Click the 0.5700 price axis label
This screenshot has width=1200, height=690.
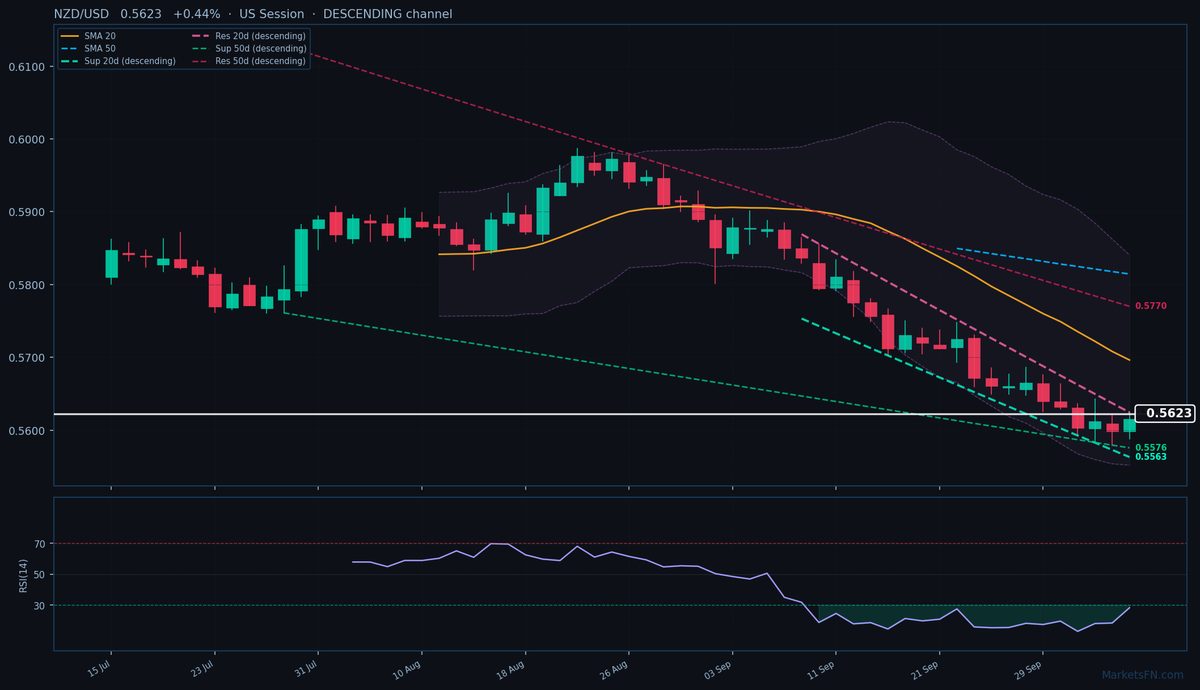pos(25,358)
